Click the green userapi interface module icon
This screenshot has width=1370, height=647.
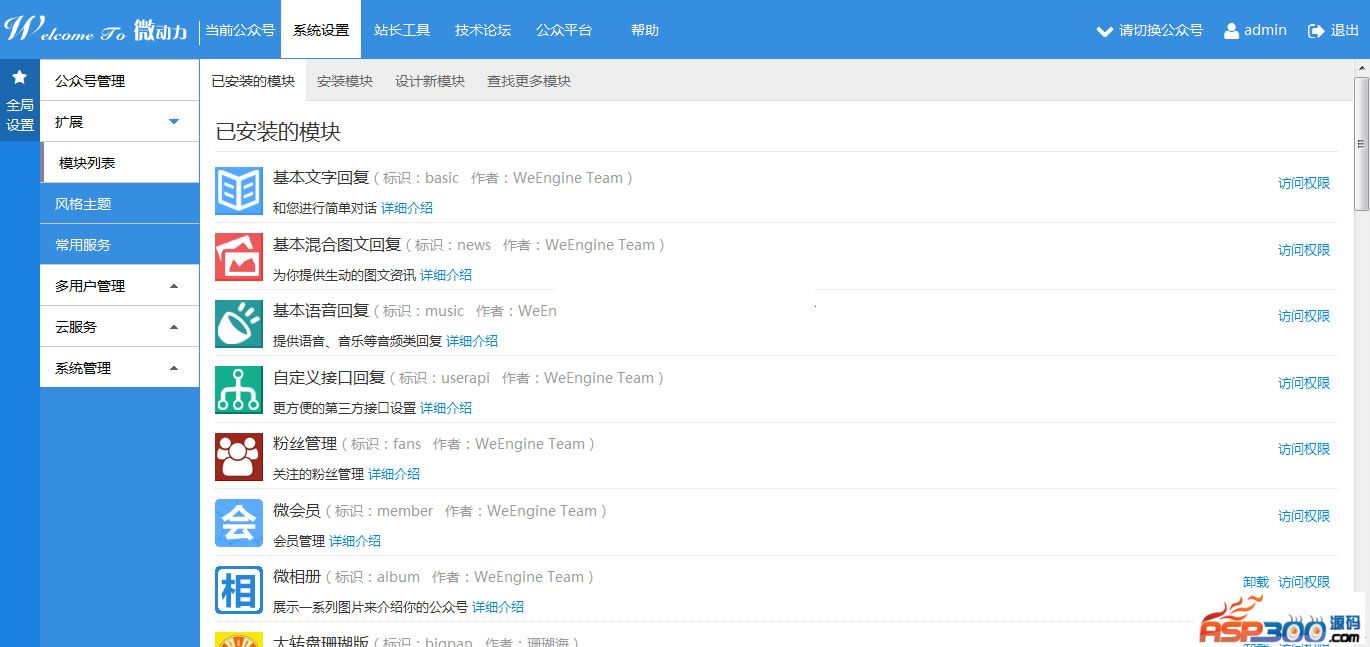239,390
